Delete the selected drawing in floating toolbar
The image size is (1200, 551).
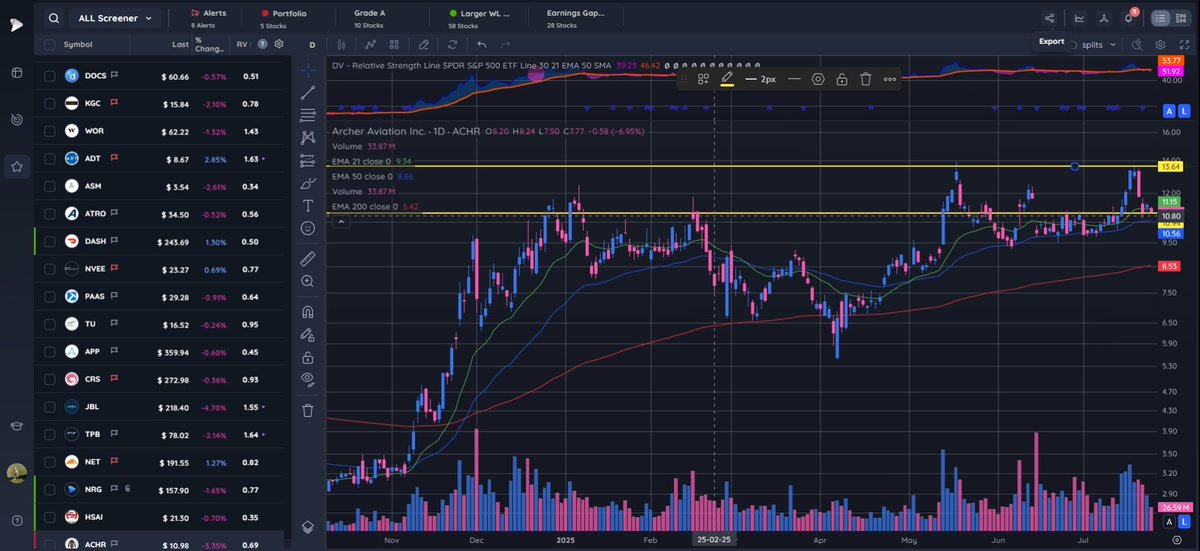[x=866, y=78]
